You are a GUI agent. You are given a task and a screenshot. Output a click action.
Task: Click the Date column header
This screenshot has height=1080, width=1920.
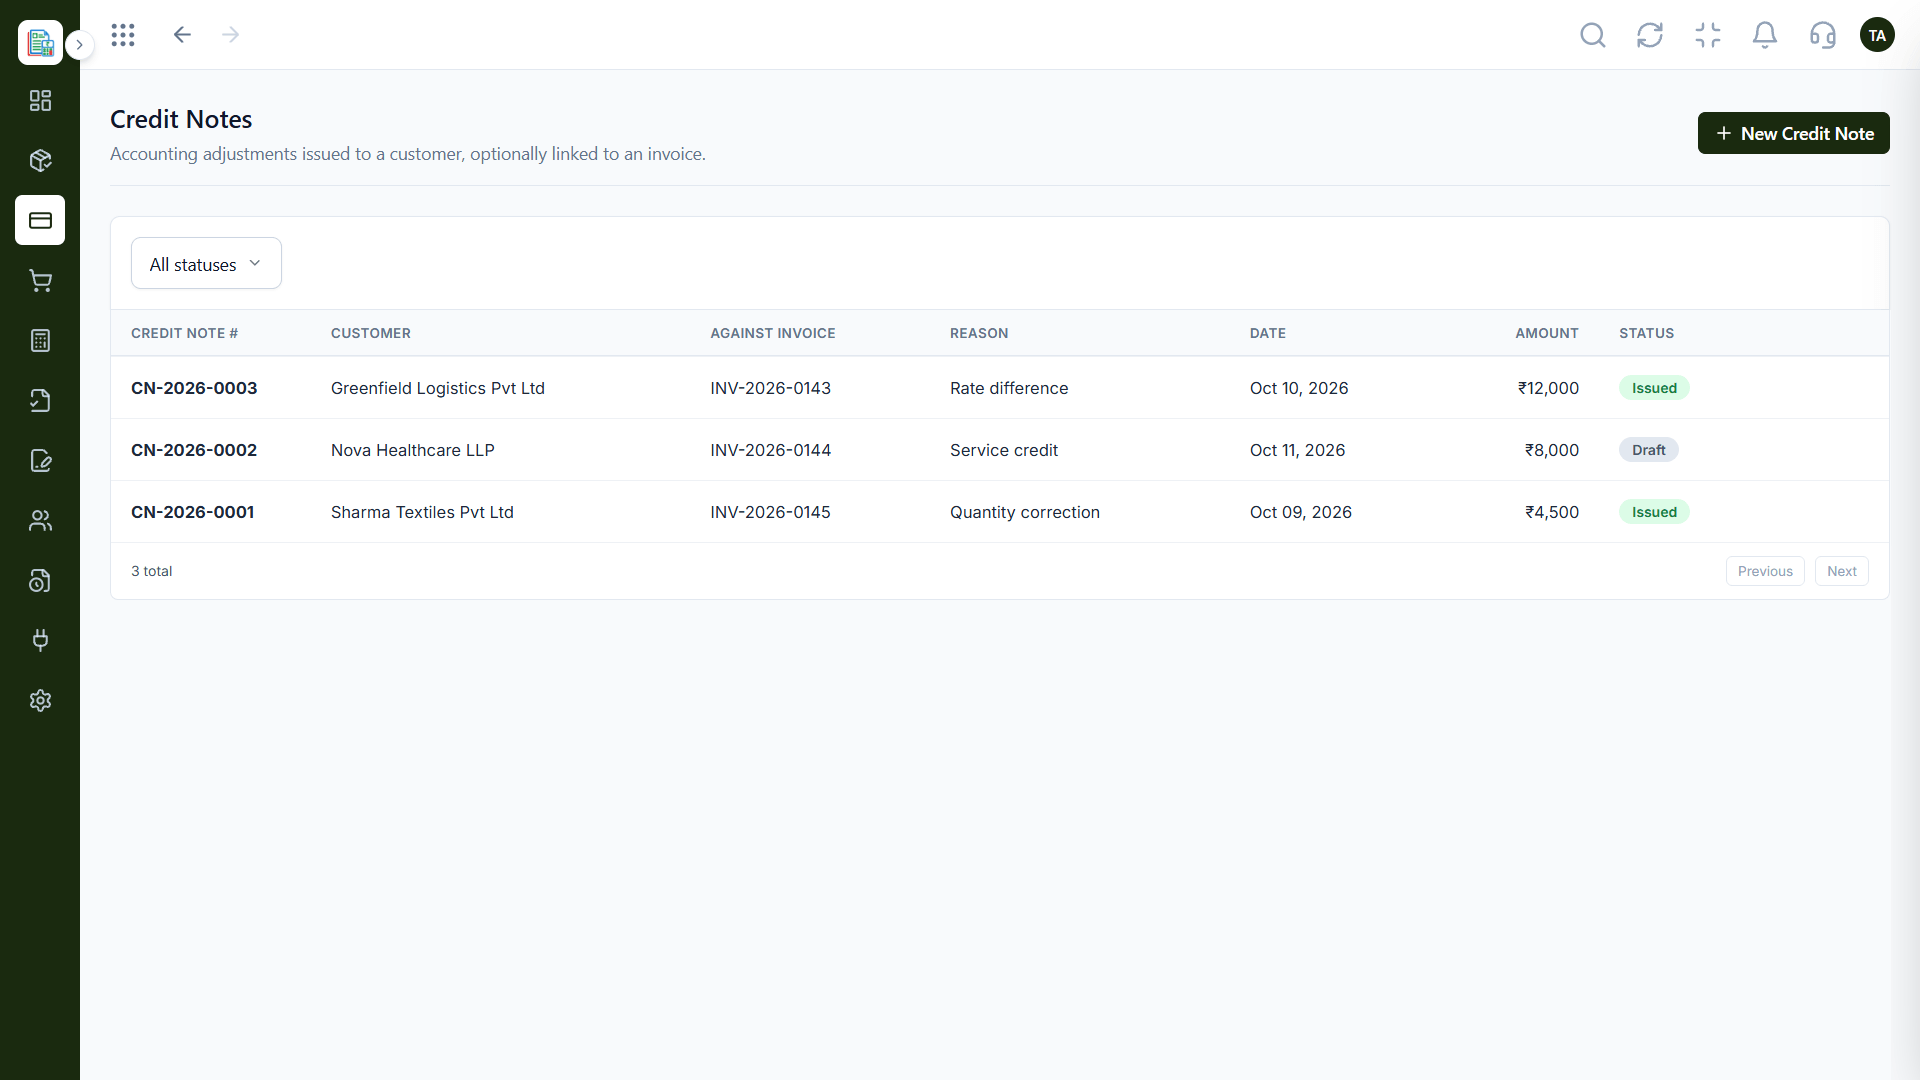pos(1268,333)
